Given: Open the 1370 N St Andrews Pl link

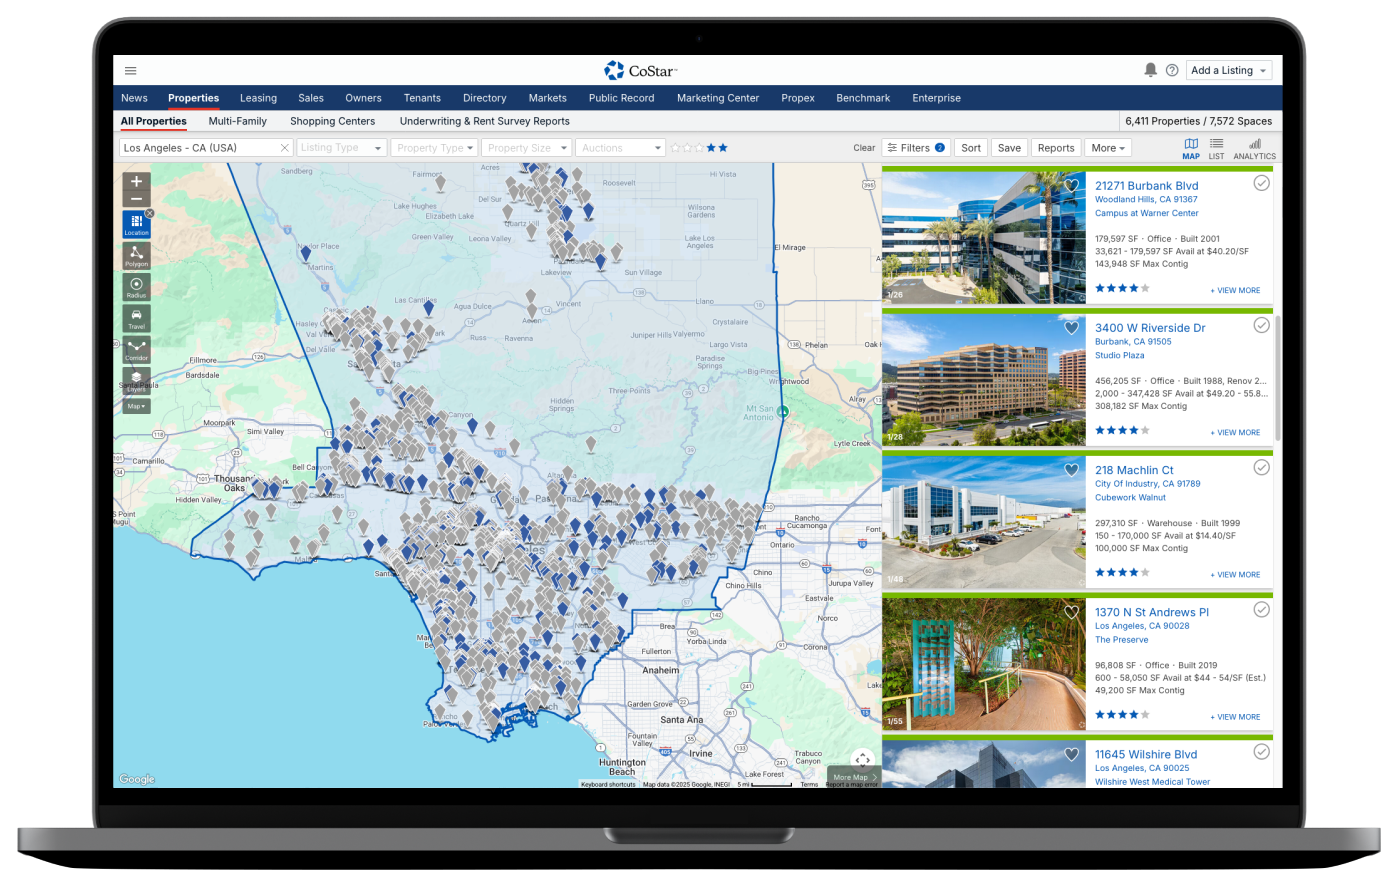Looking at the screenshot, I should point(1151,612).
